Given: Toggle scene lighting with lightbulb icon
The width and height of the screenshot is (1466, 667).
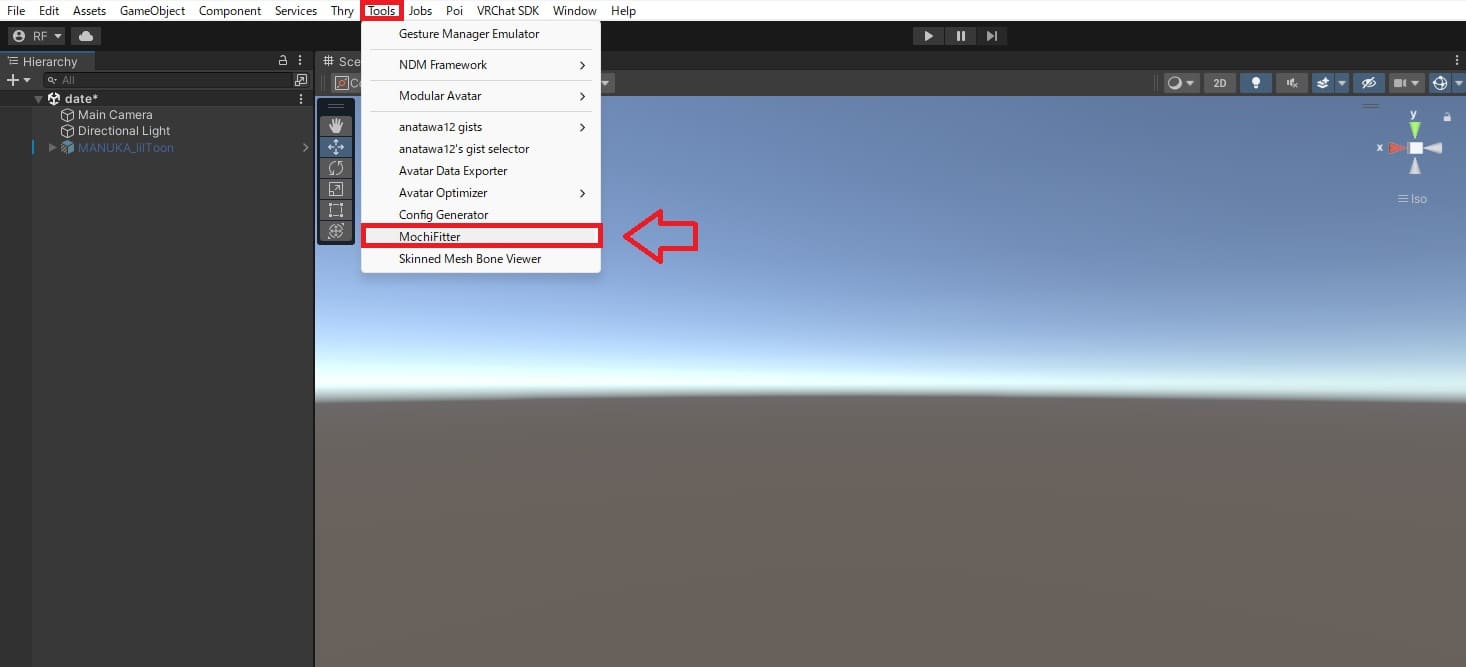Looking at the screenshot, I should (1256, 83).
